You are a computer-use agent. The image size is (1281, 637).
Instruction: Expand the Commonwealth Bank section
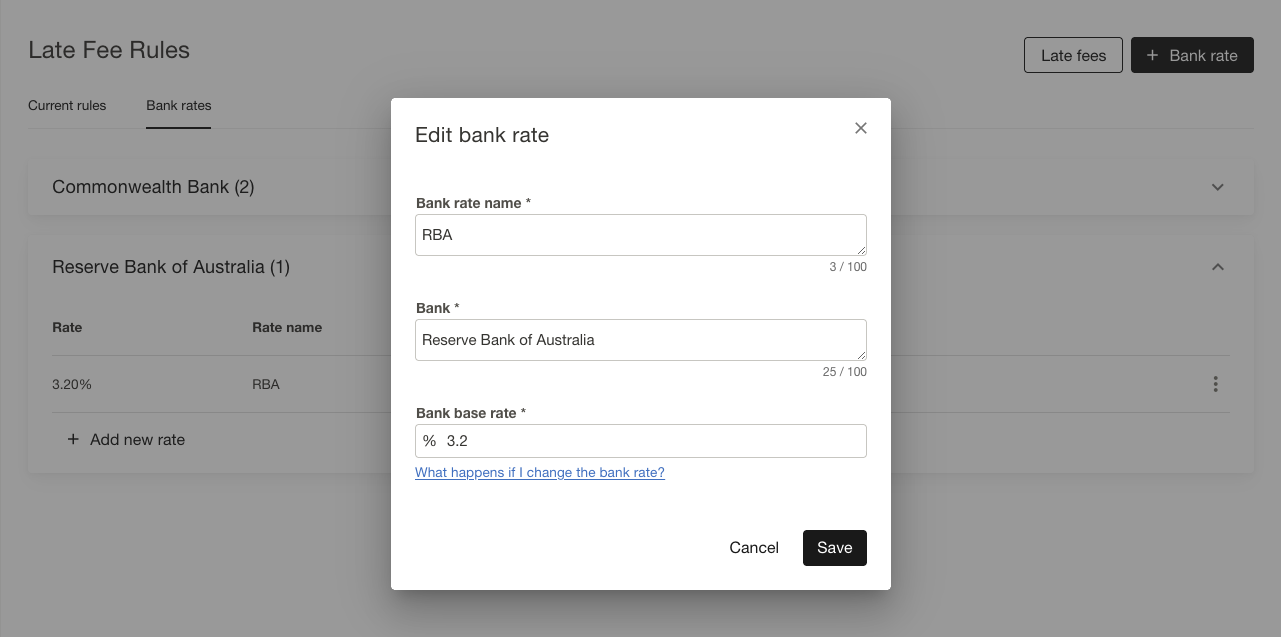coord(1217,187)
